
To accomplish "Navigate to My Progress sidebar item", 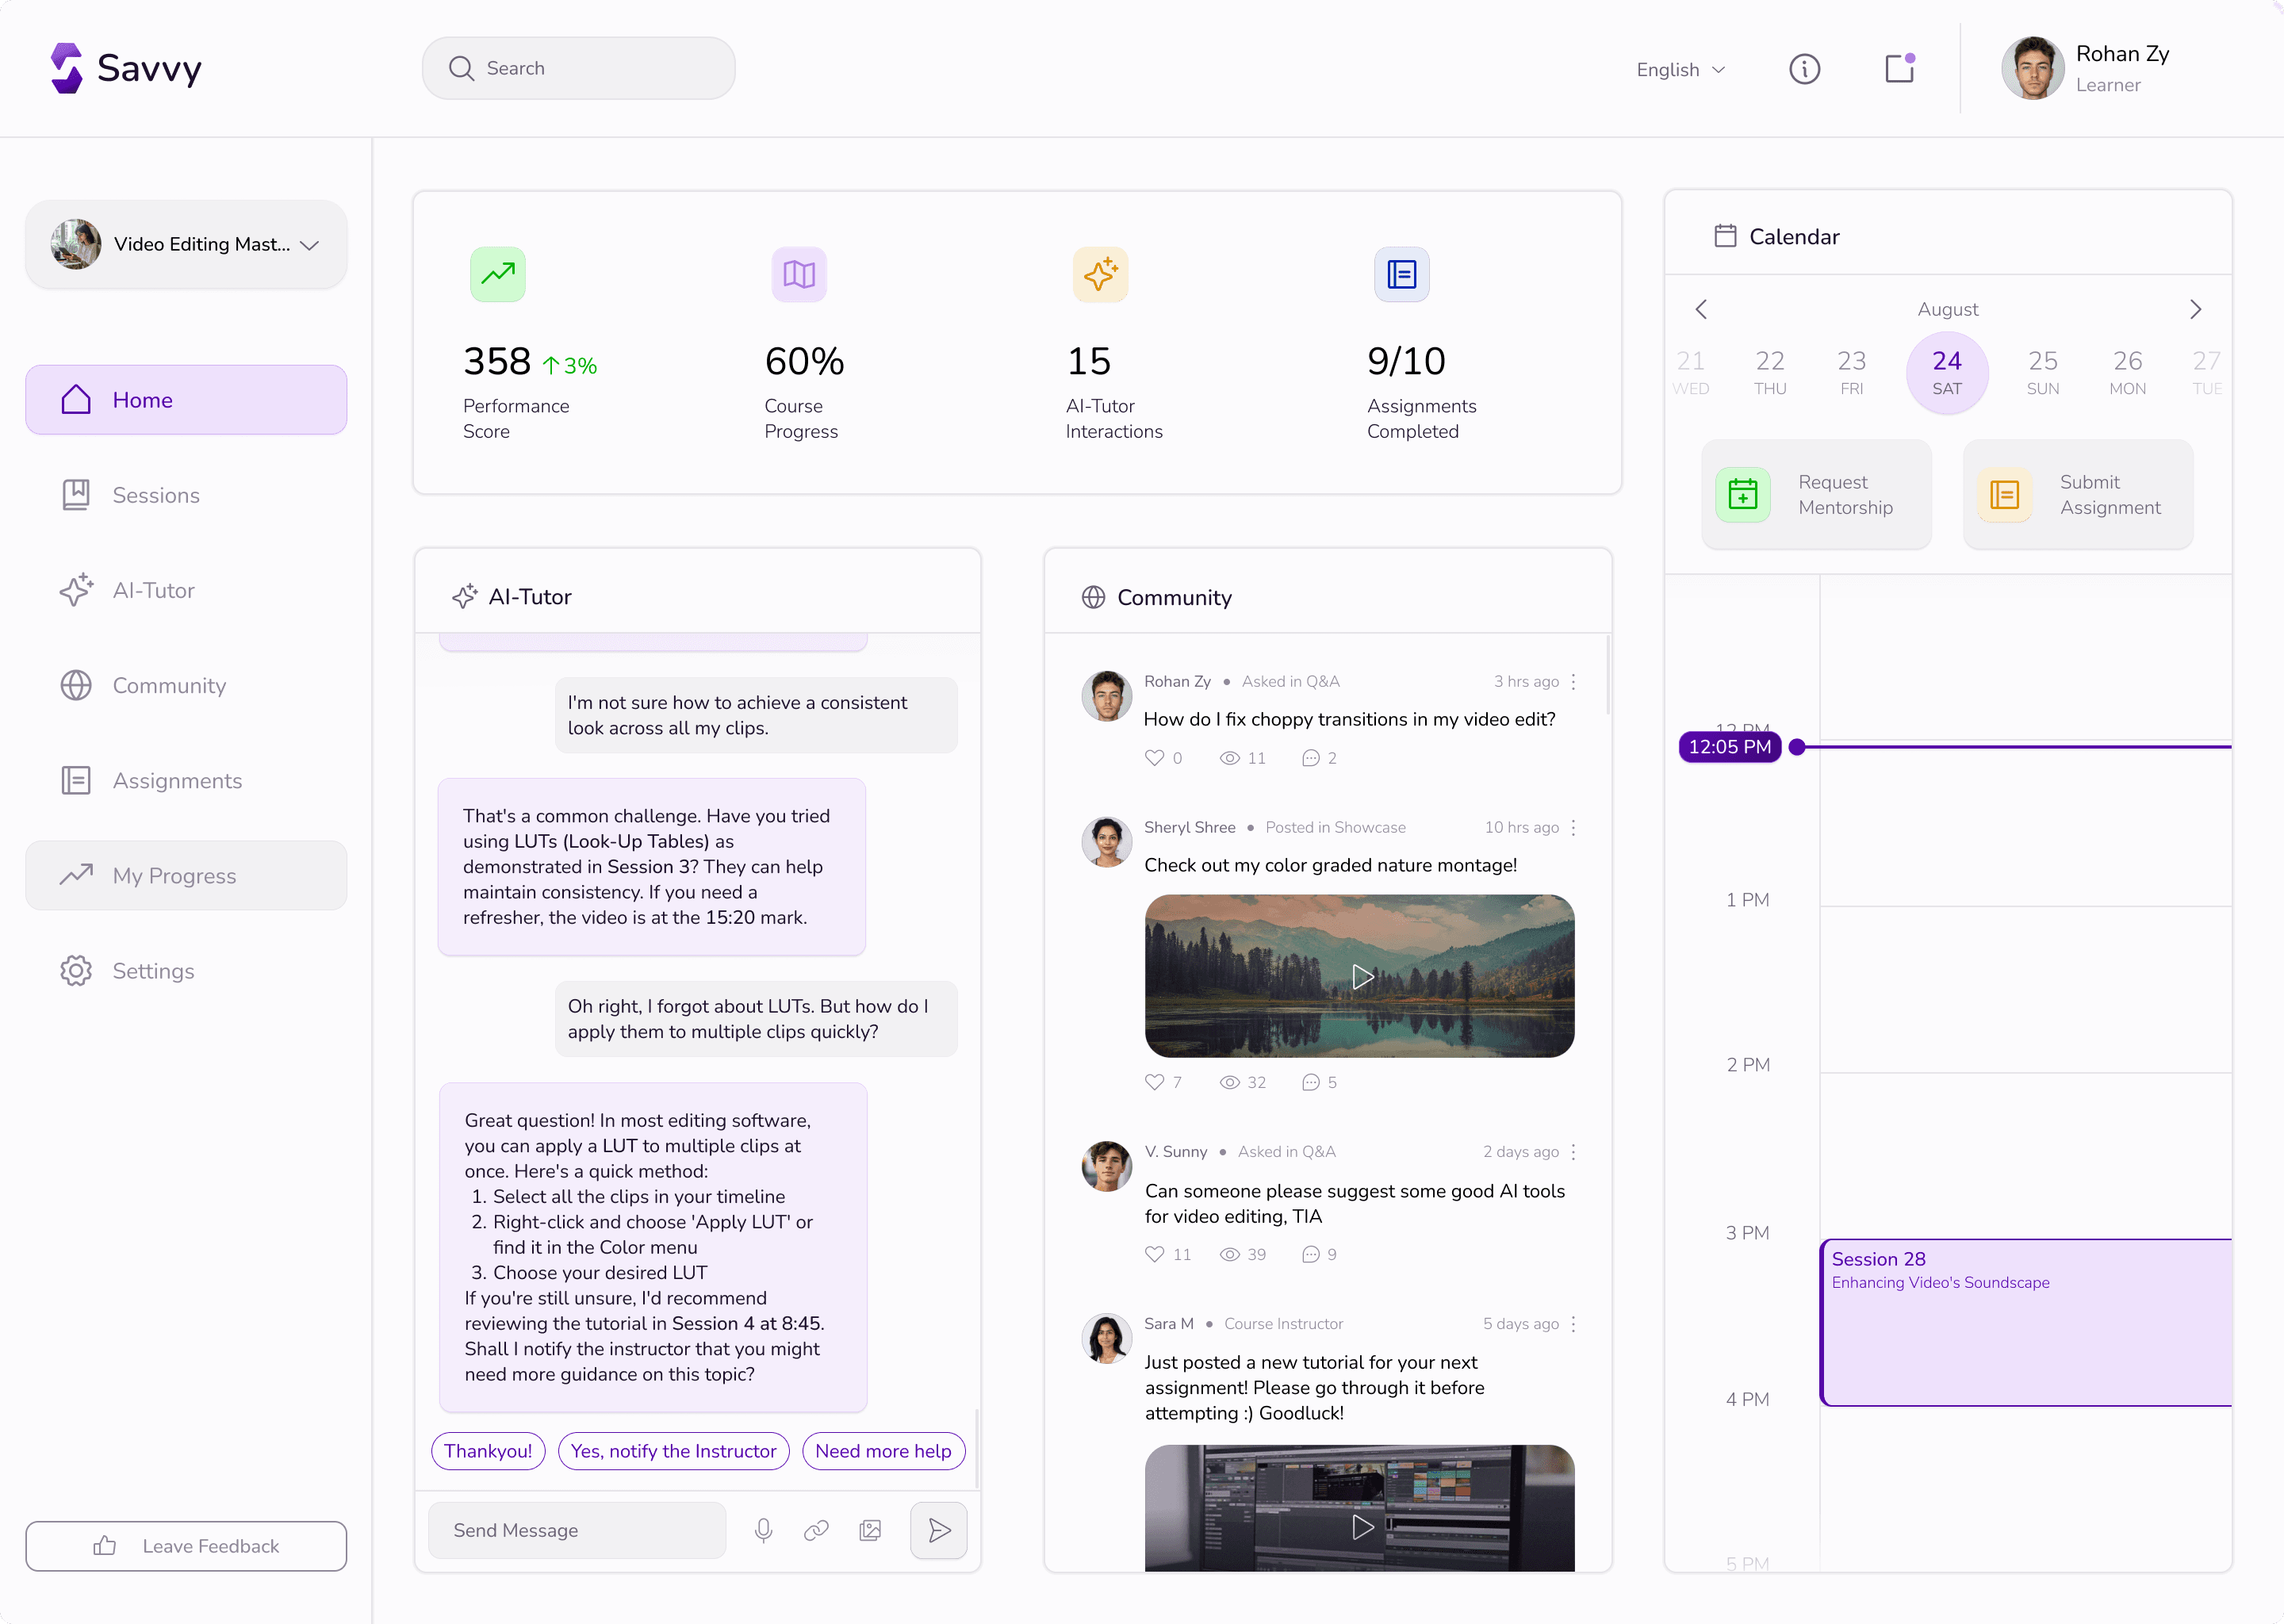I will click(x=174, y=876).
